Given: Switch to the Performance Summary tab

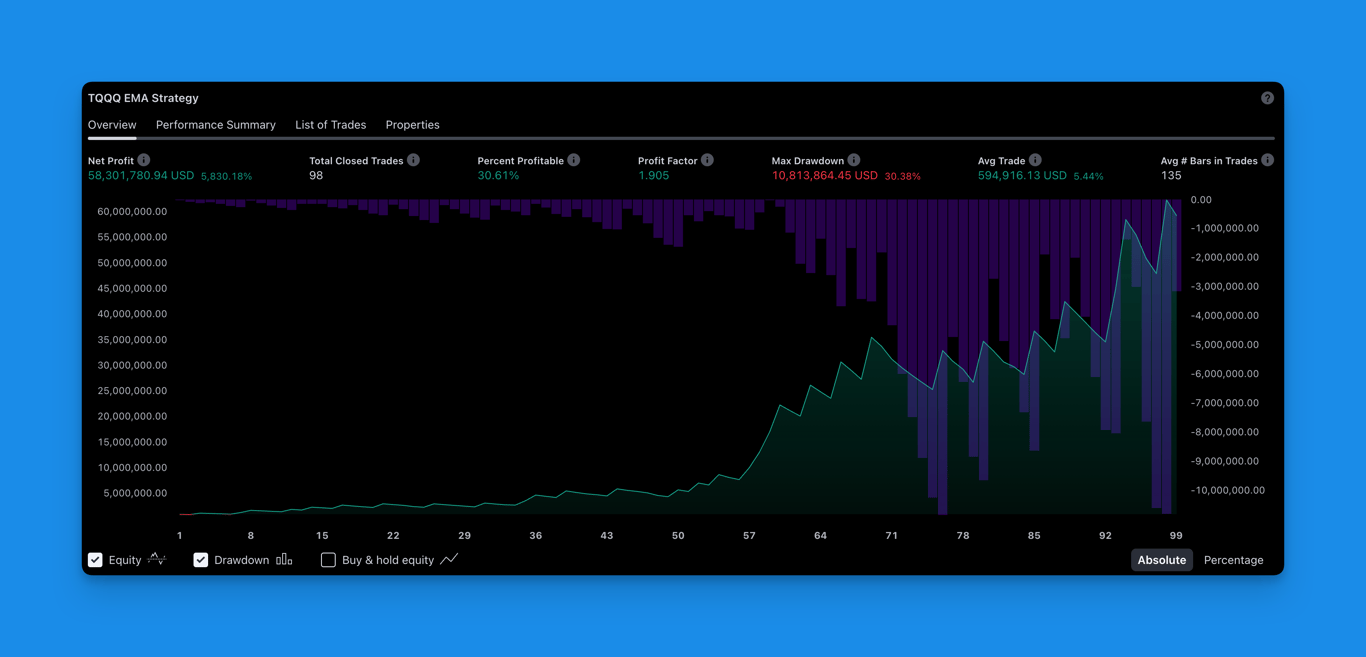Looking at the screenshot, I should [215, 125].
